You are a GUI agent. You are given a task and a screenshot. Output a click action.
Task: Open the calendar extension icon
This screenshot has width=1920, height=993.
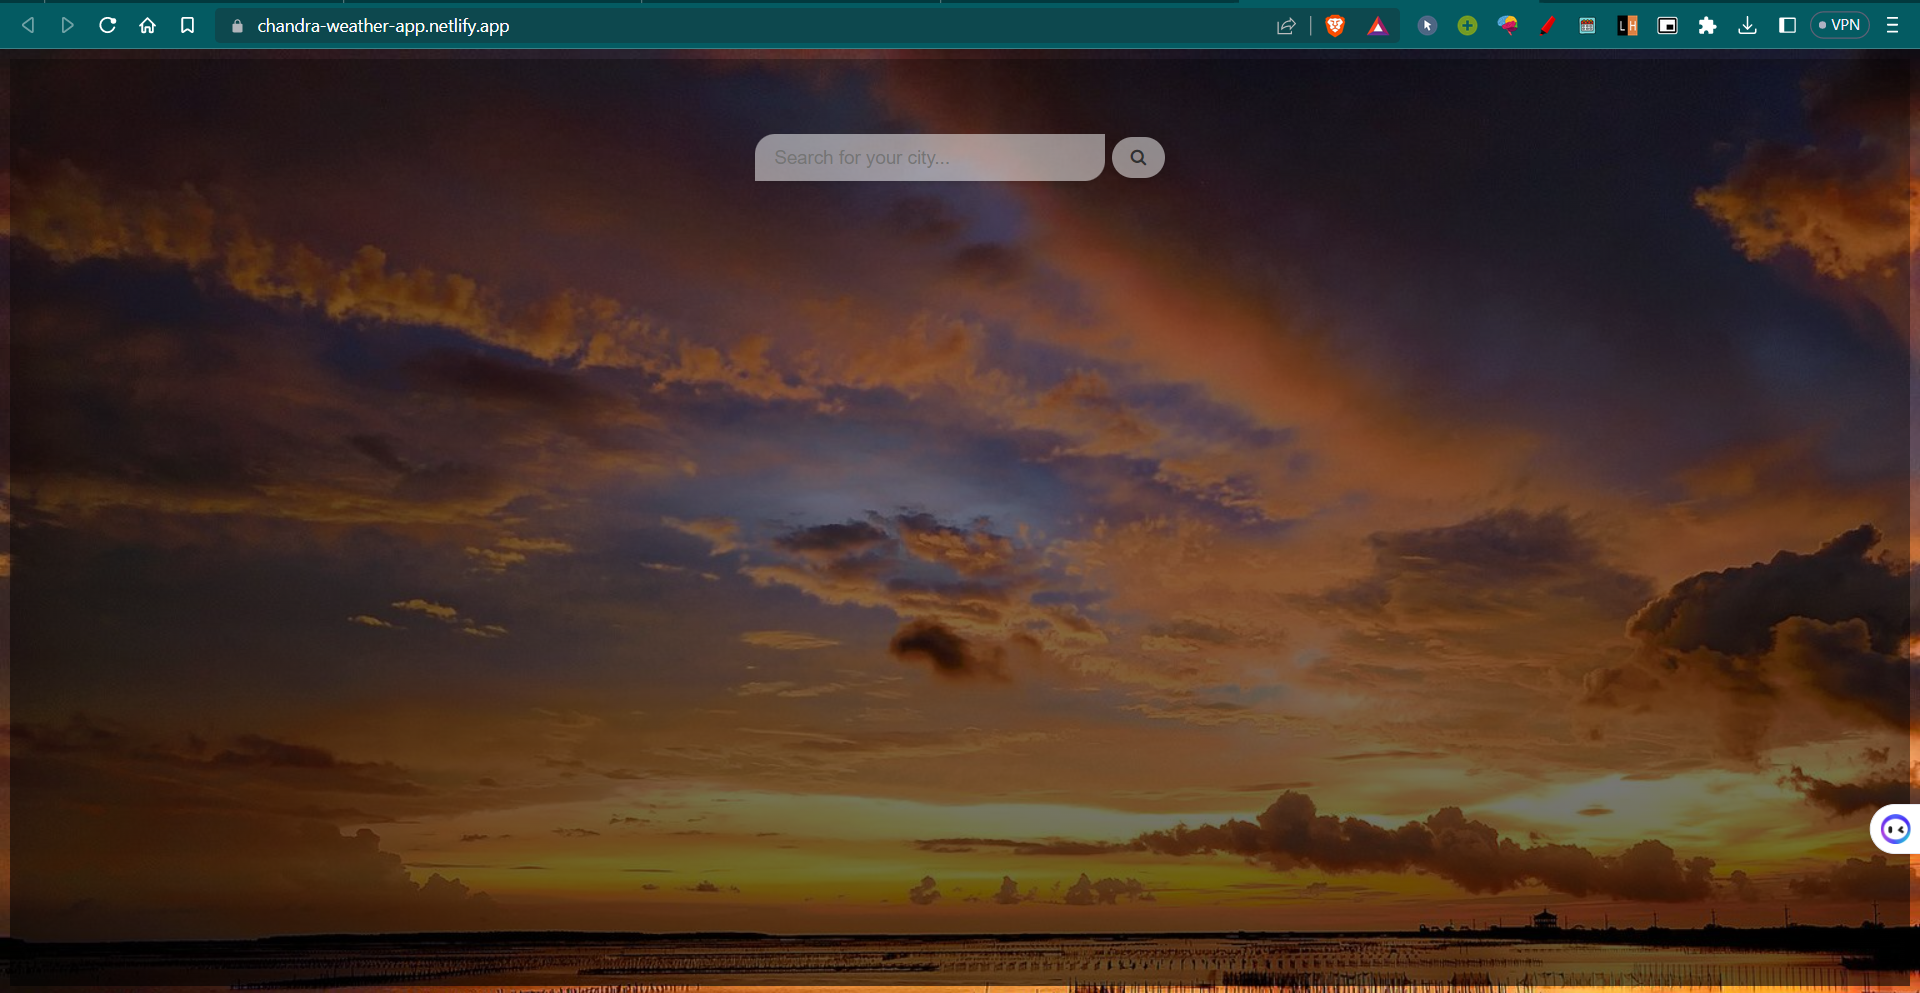click(x=1587, y=25)
